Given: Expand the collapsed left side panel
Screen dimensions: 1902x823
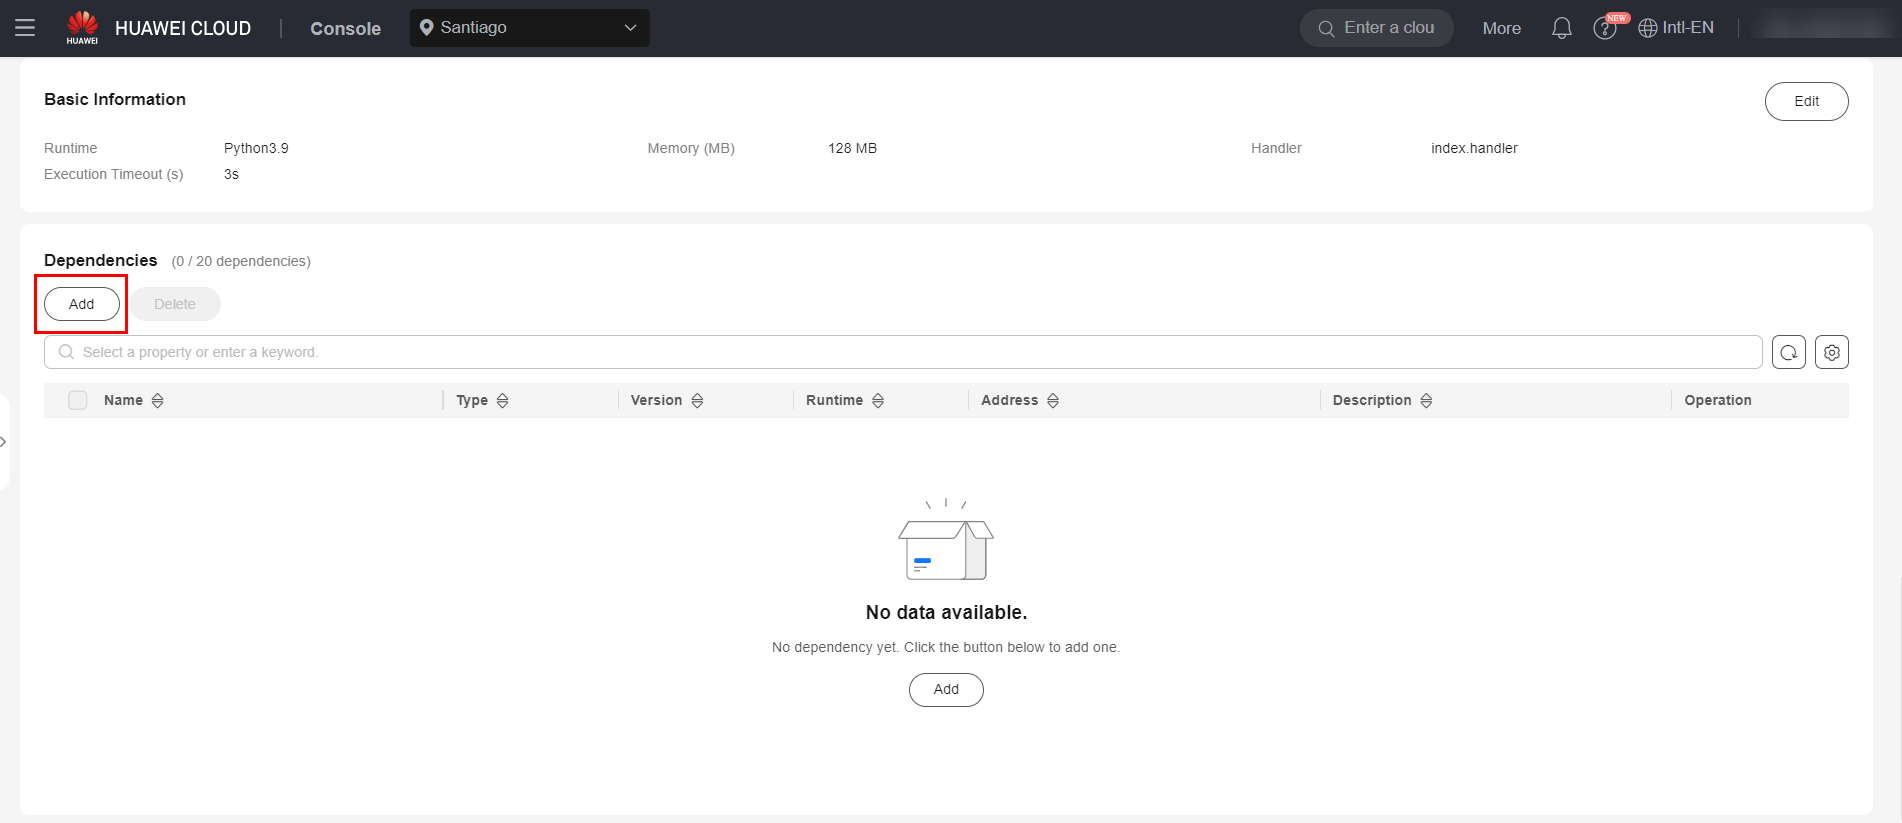Looking at the screenshot, I should tap(4, 441).
